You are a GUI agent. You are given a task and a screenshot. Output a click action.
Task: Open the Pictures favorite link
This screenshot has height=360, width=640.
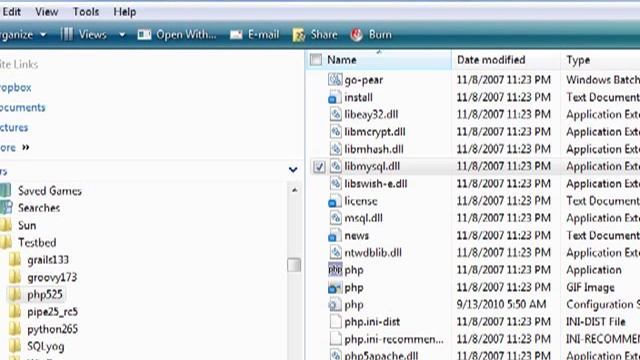click(14, 127)
